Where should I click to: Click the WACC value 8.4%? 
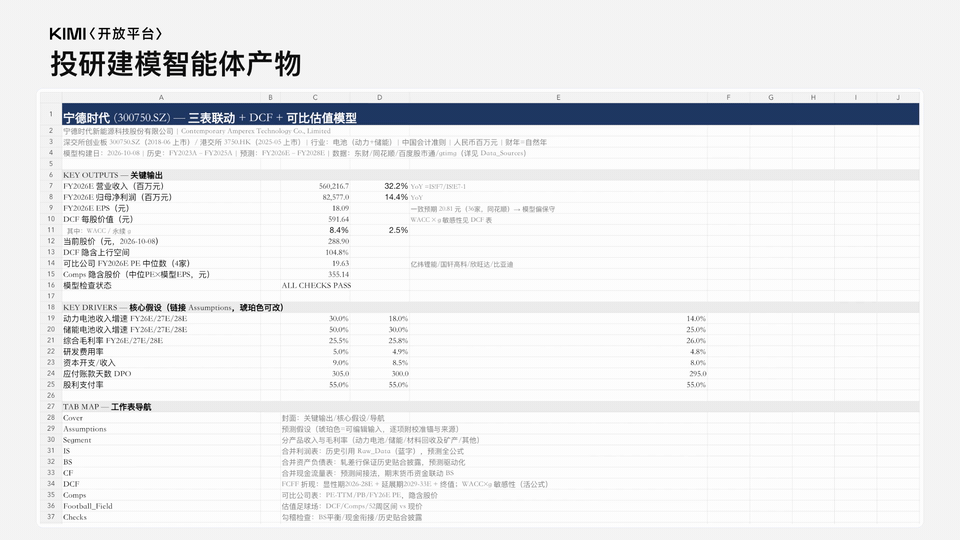click(339, 230)
